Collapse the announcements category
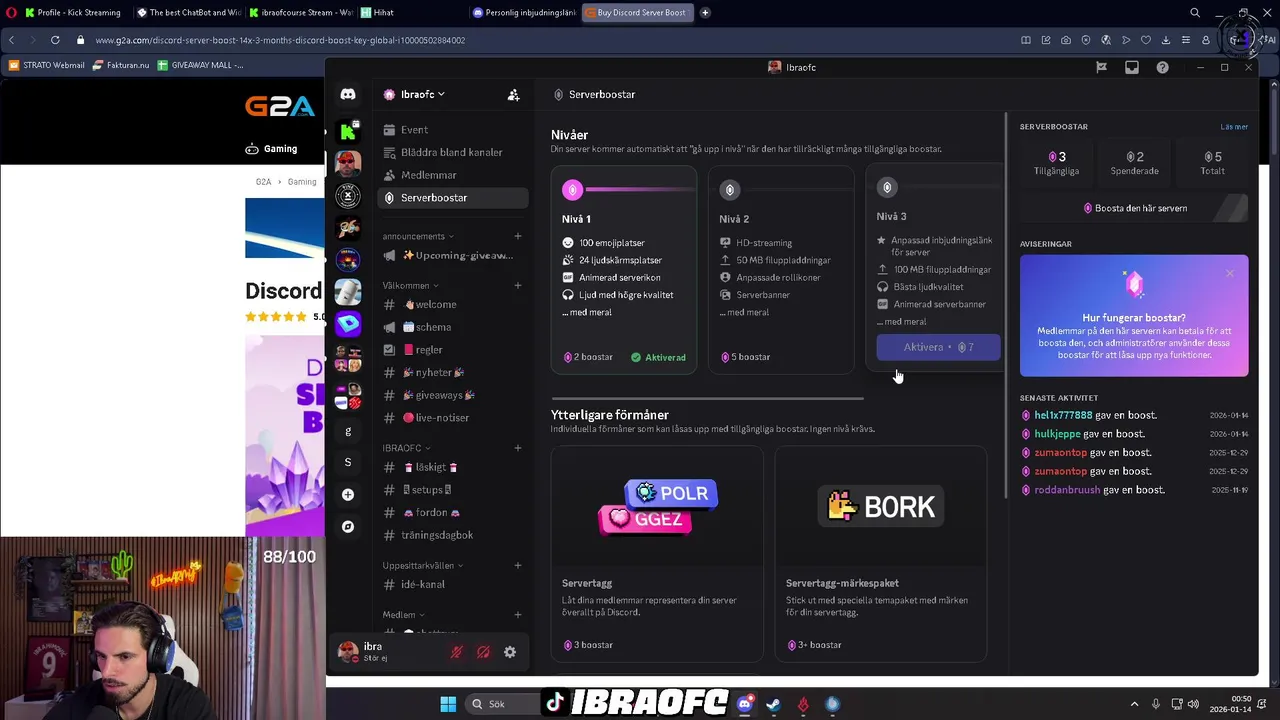This screenshot has height=720, width=1280. coord(417,236)
